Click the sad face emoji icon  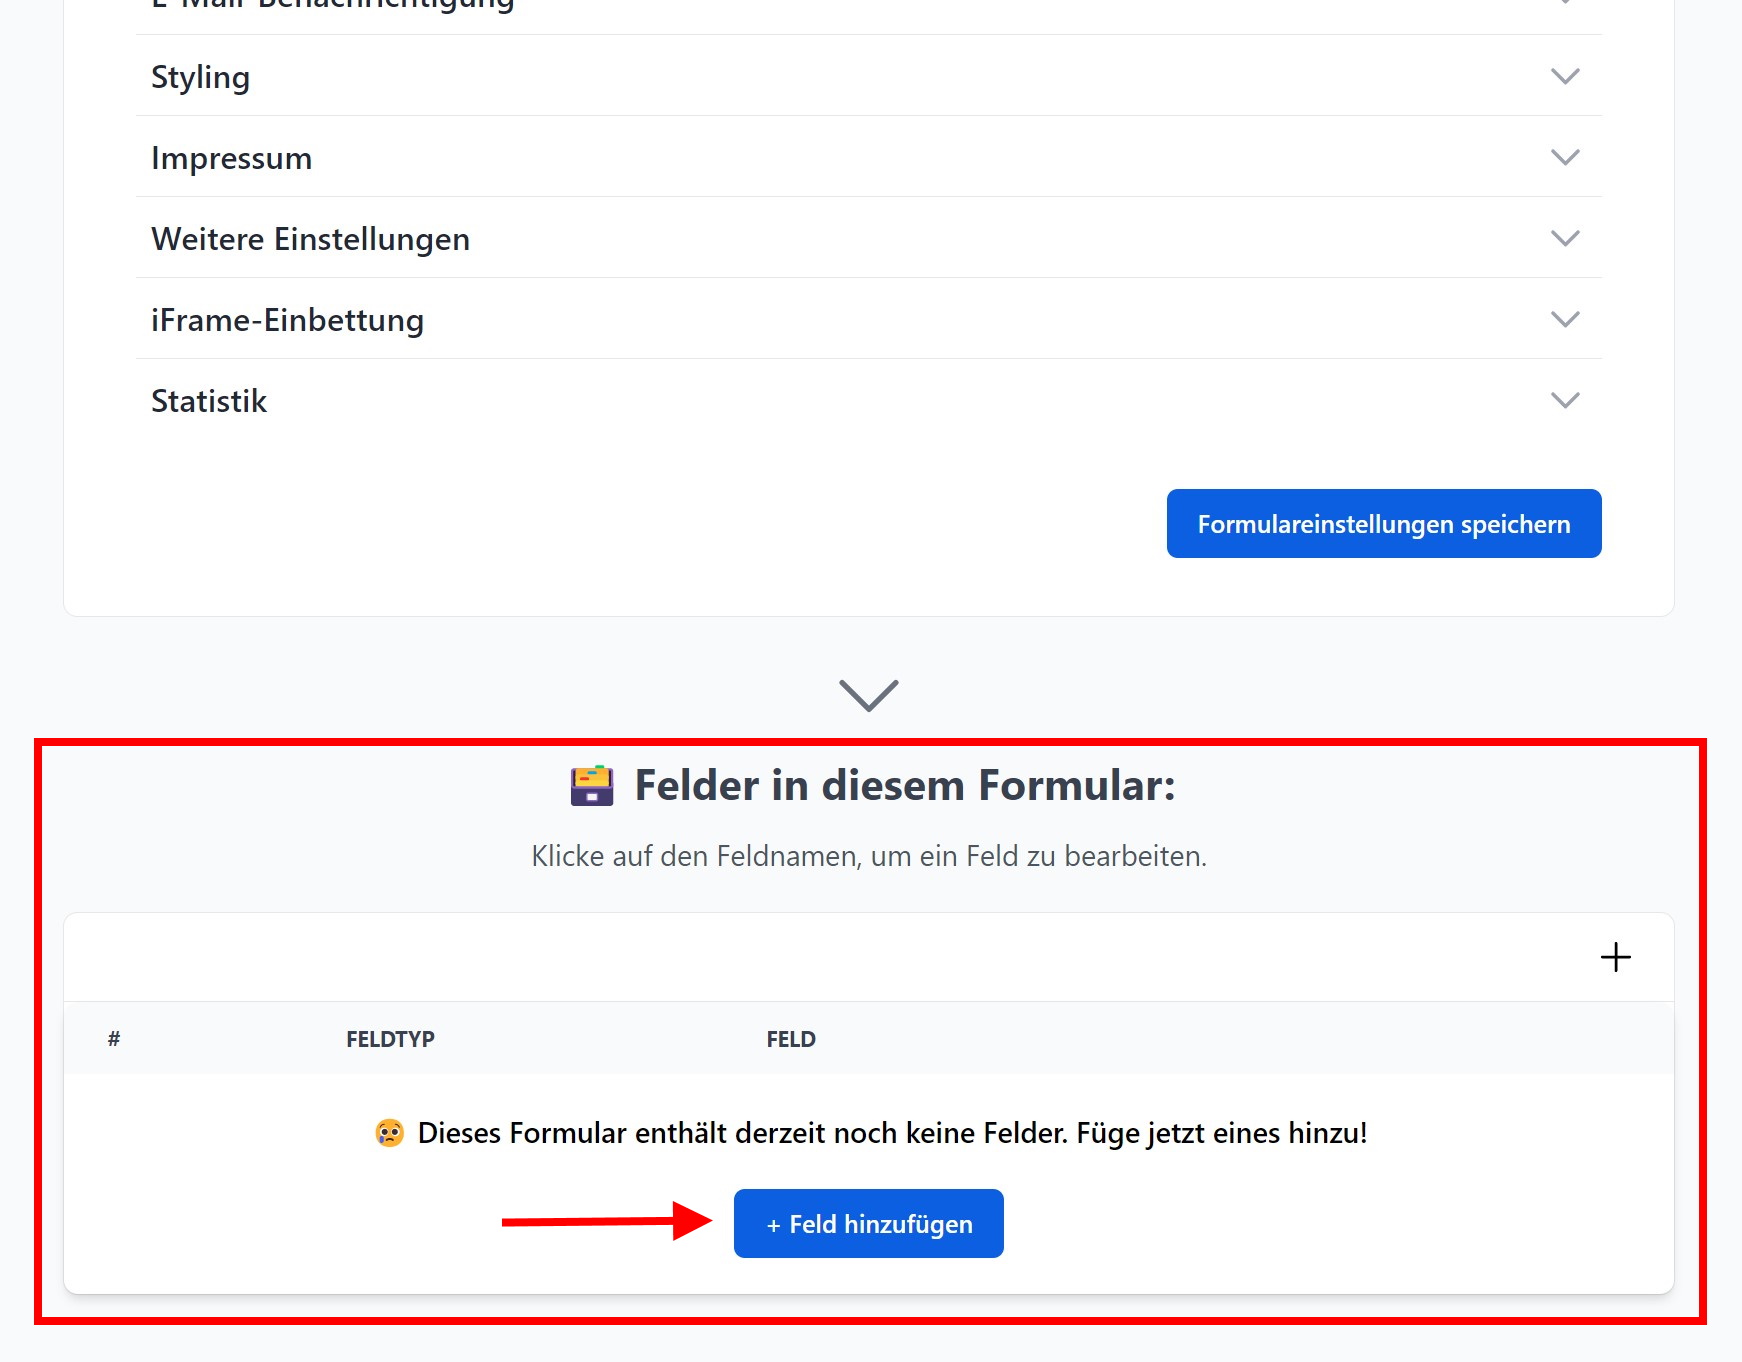tap(389, 1133)
